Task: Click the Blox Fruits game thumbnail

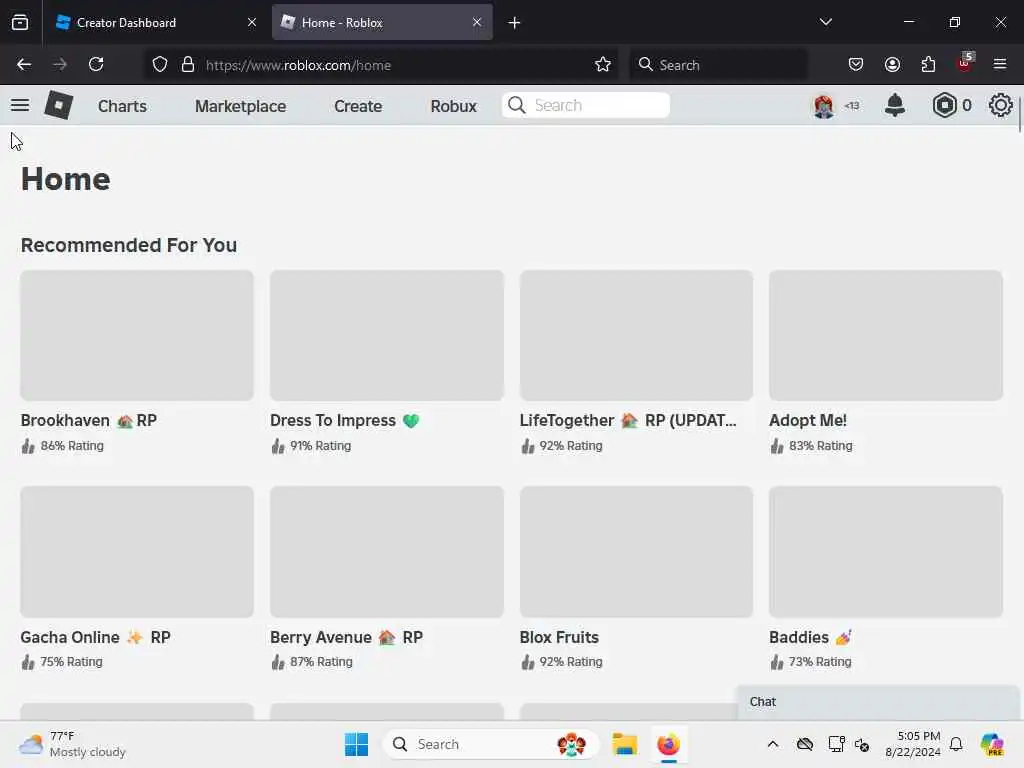Action: 636,552
